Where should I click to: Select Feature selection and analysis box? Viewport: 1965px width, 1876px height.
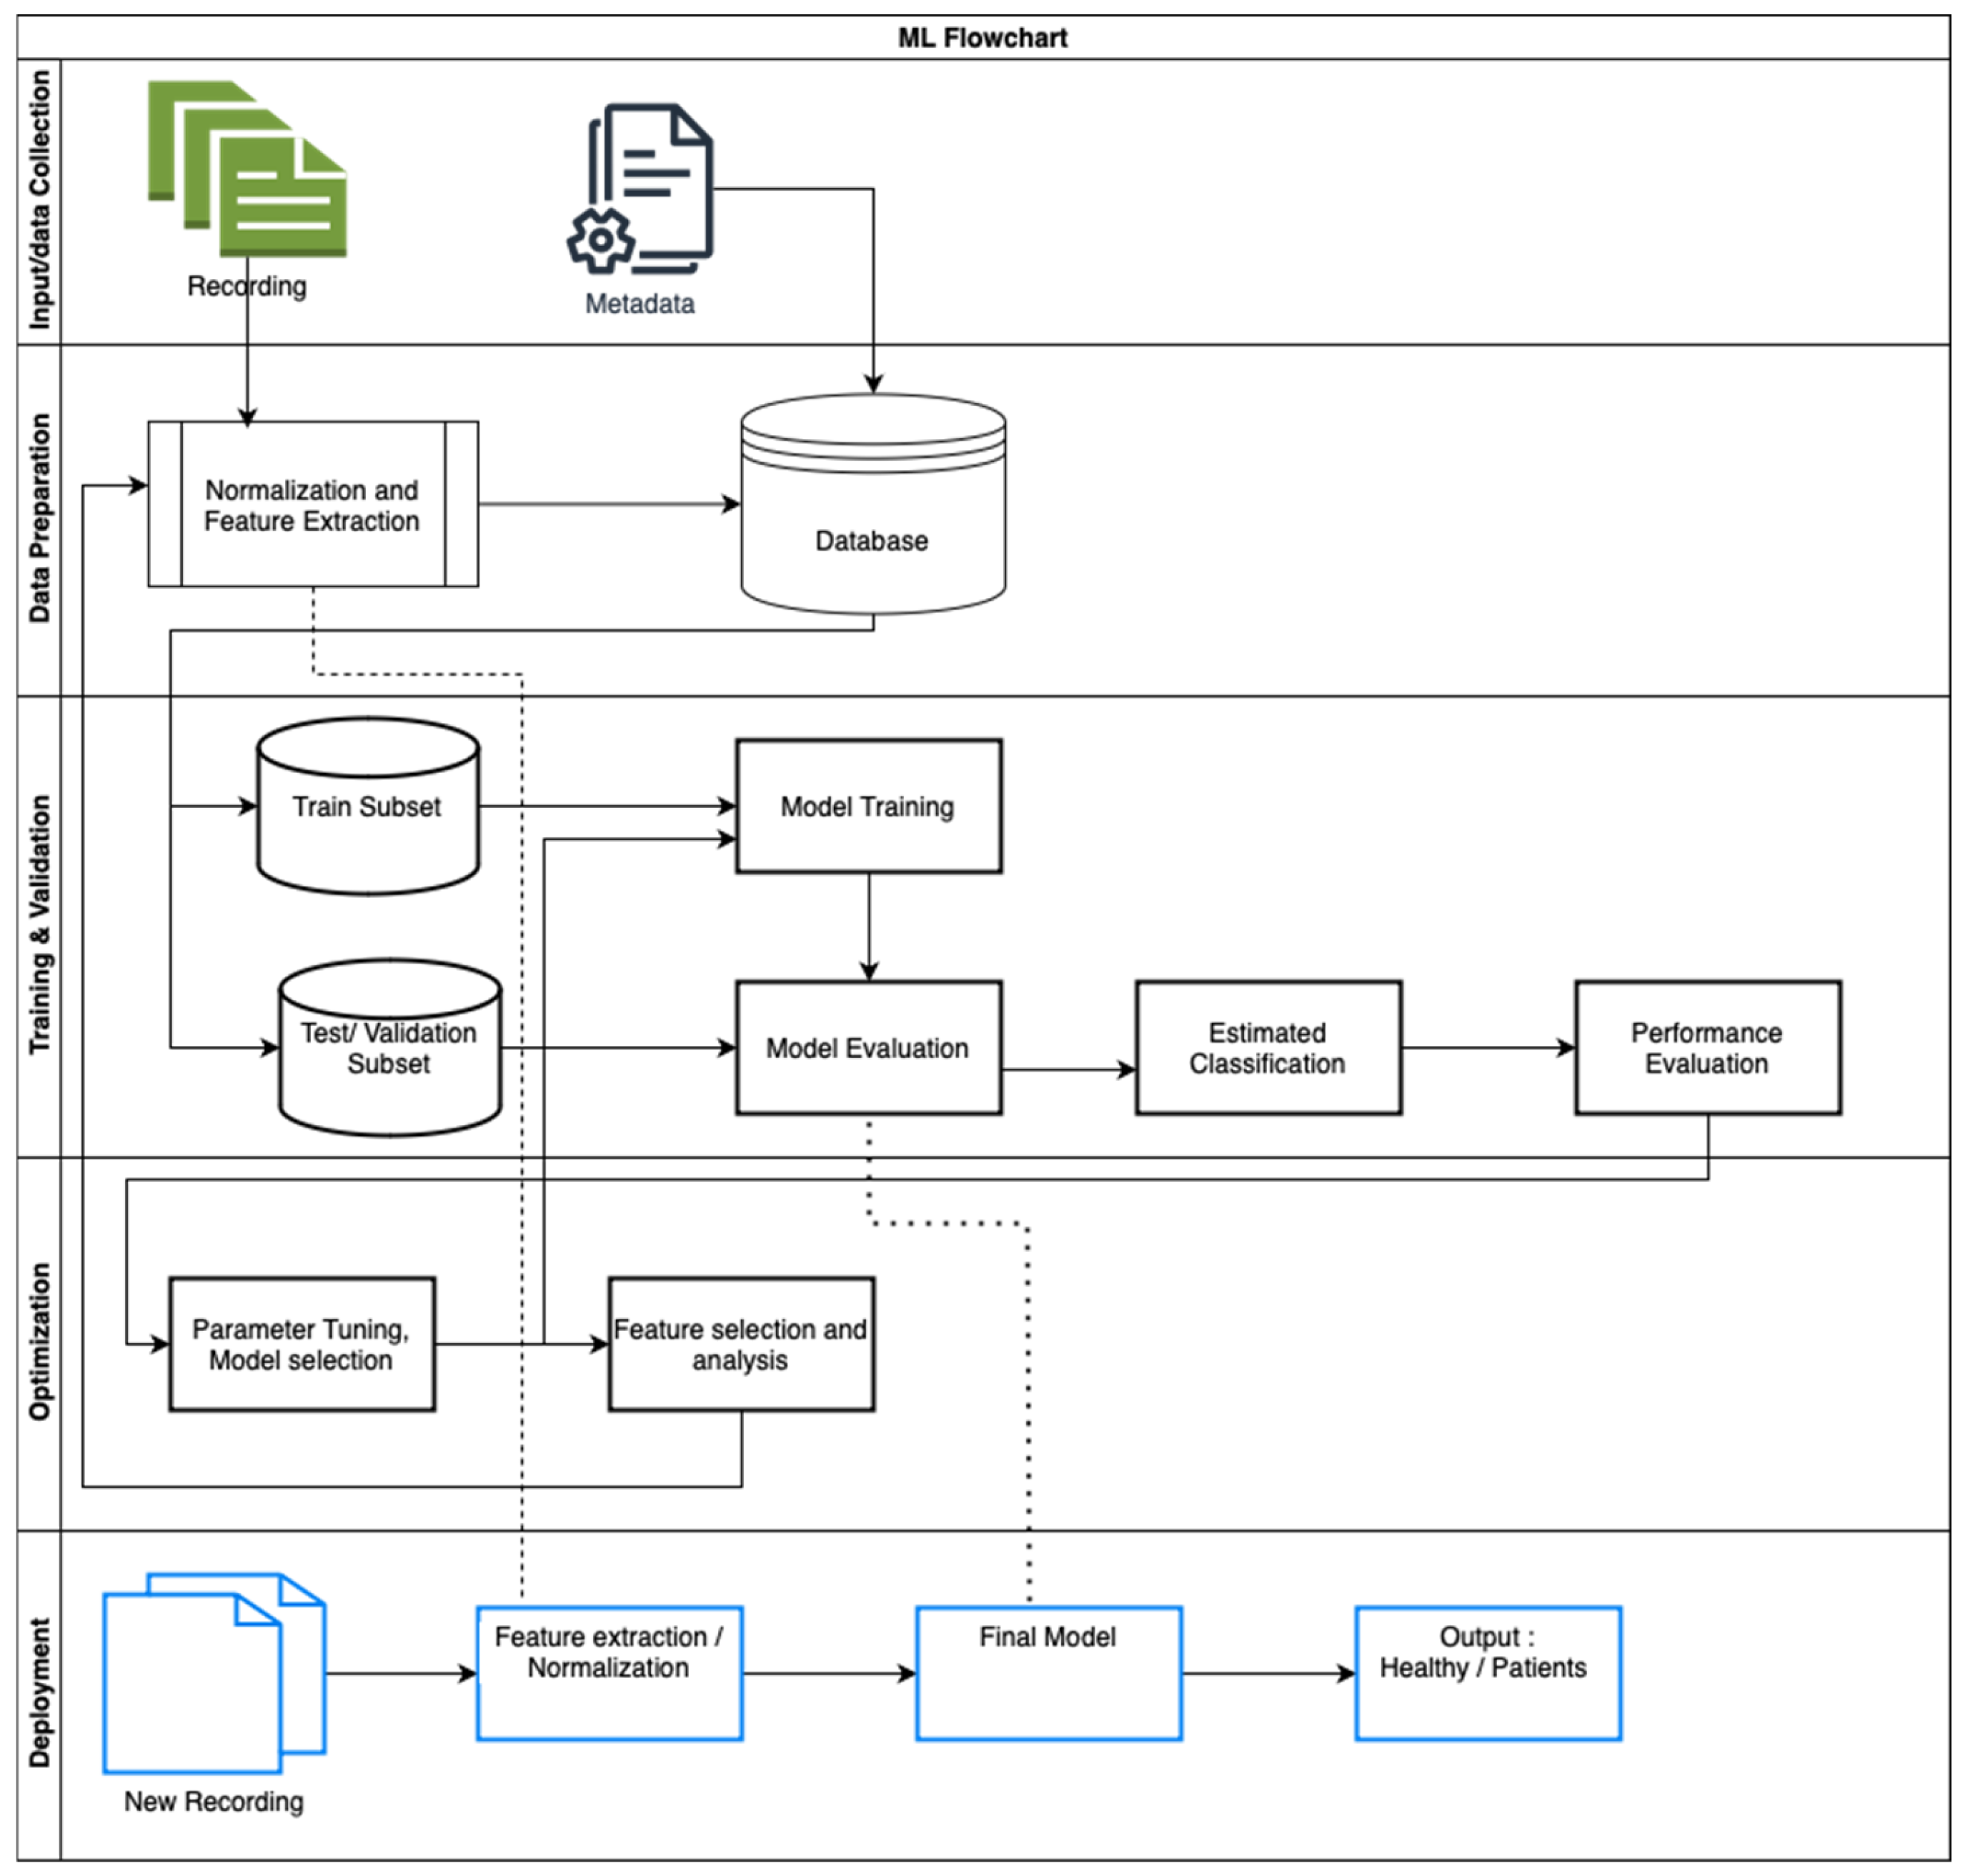pyautogui.click(x=741, y=1344)
